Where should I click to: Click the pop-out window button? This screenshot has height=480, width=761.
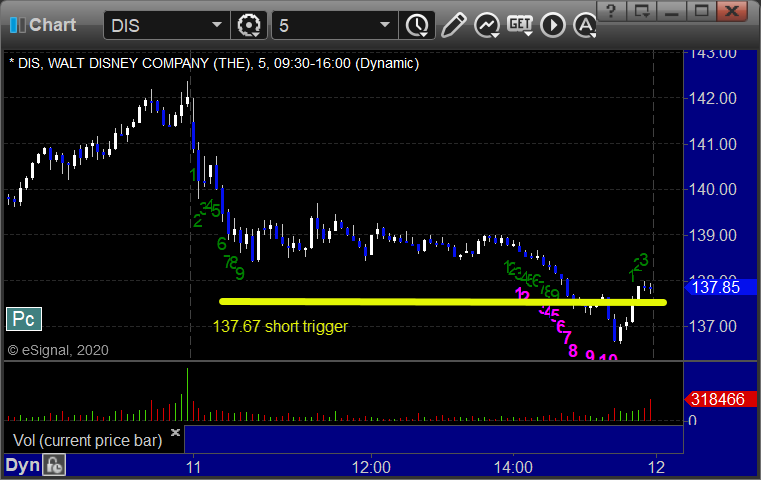(642, 11)
